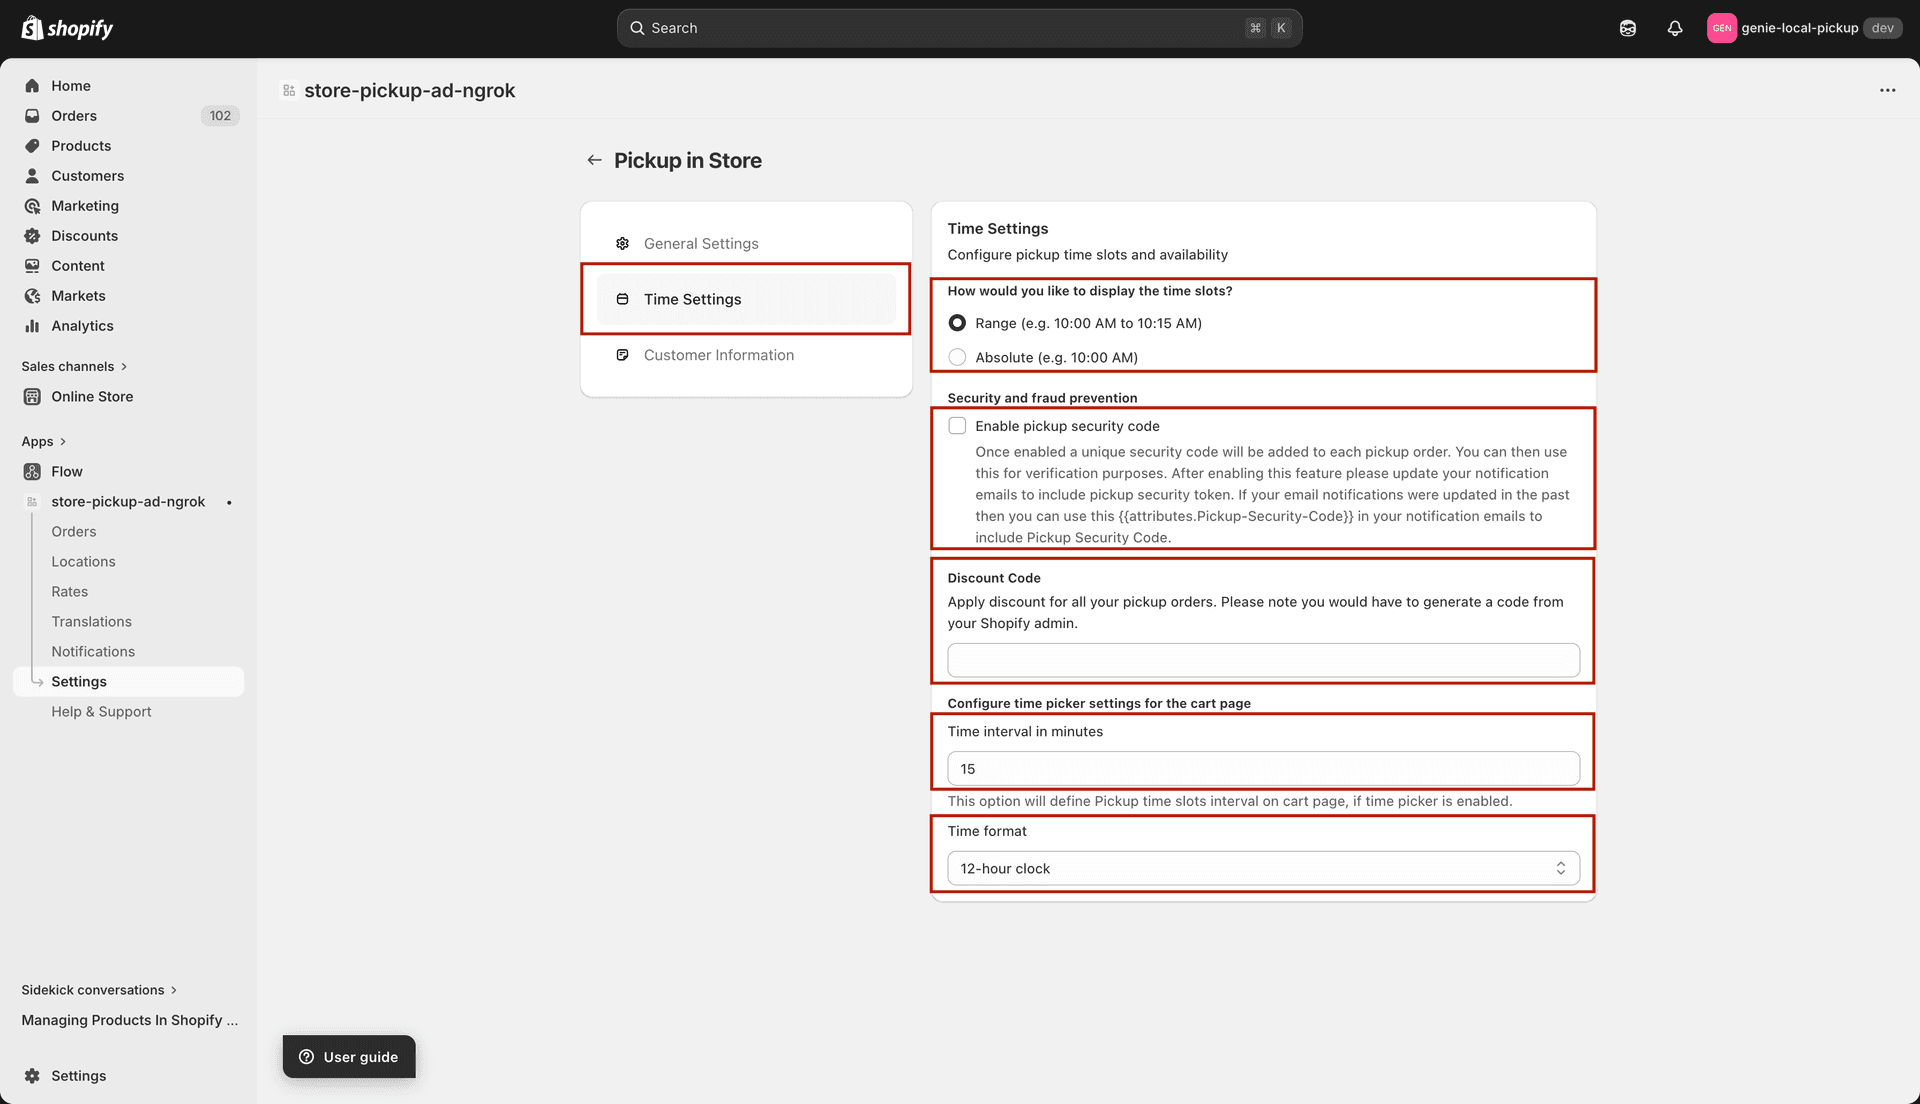1920x1104 pixels.
Task: Enable pickup security code
Action: pyautogui.click(x=957, y=425)
